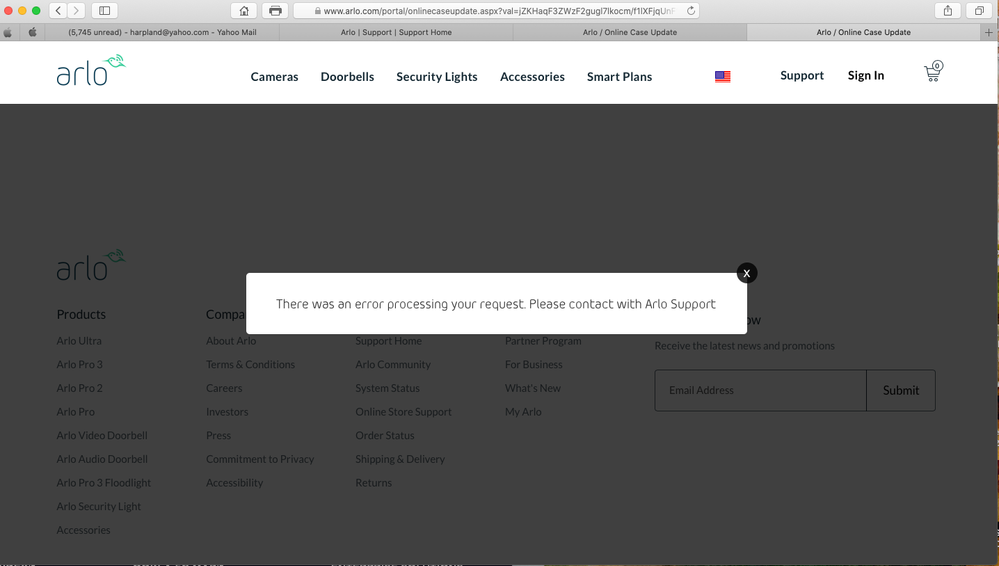Open For Business link
This screenshot has width=999, height=566.
point(533,364)
